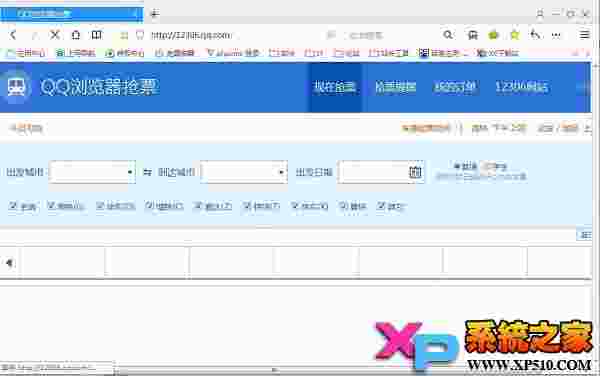This screenshot has width=600, height=376.
Task: Open the 我的订单 tab
Action: (x=455, y=87)
